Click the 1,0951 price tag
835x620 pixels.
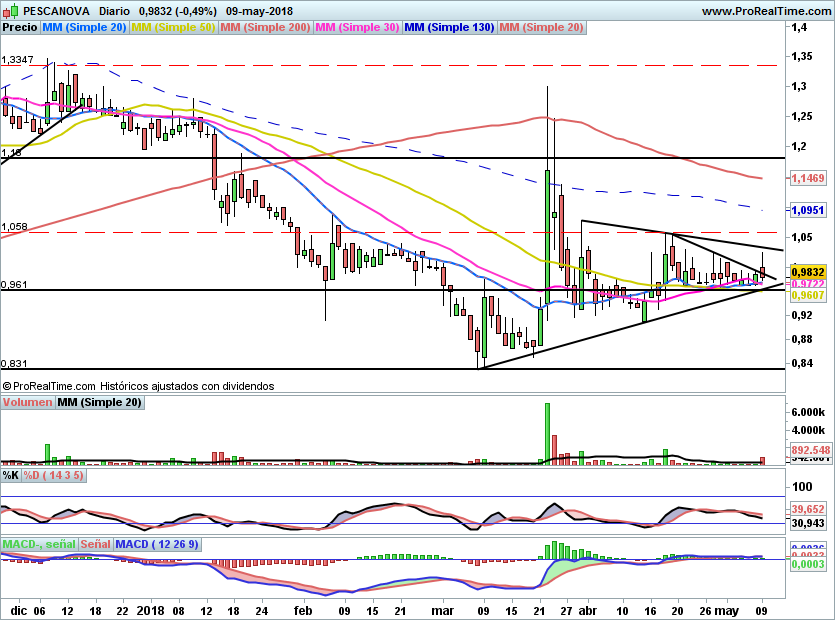808,210
